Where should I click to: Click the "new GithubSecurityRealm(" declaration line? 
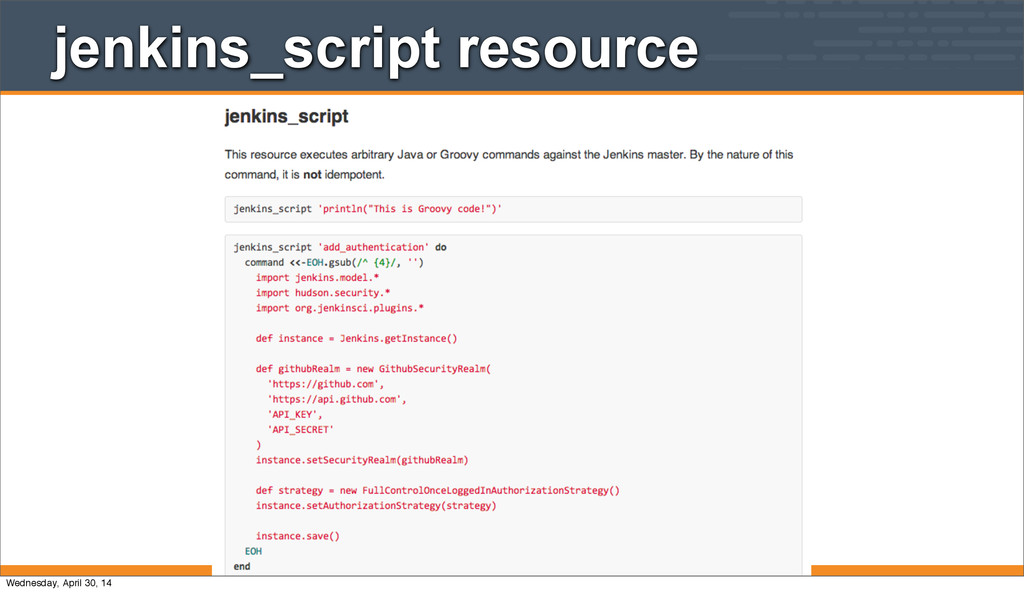click(x=373, y=369)
